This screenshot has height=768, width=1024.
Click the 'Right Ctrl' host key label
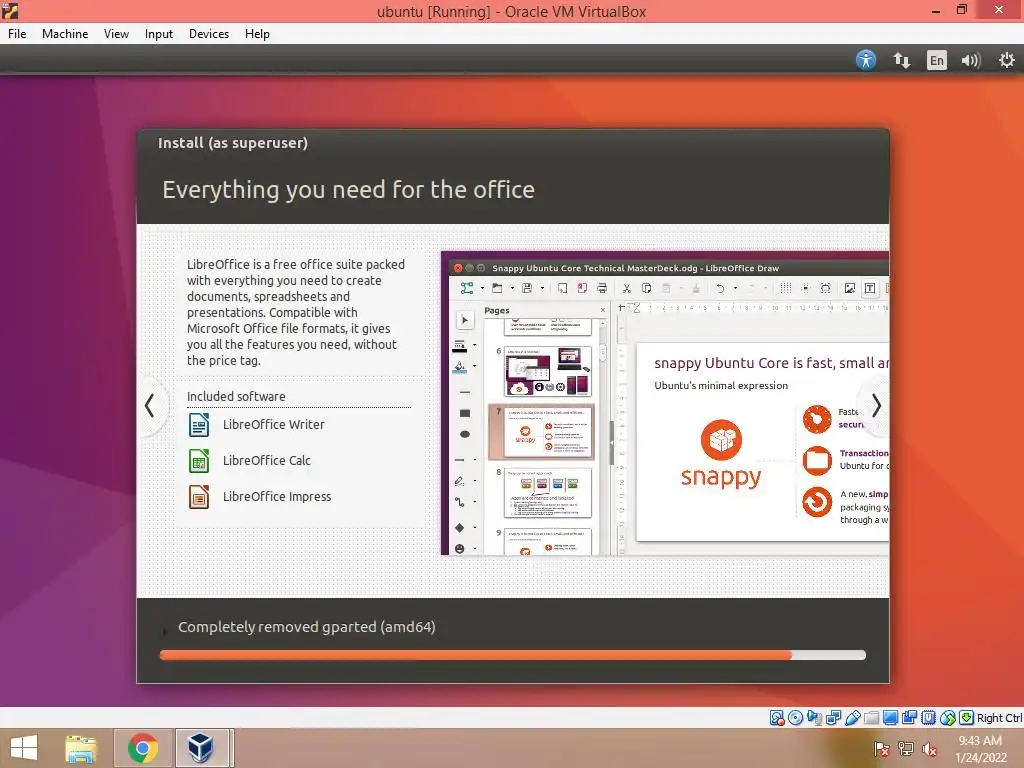999,718
